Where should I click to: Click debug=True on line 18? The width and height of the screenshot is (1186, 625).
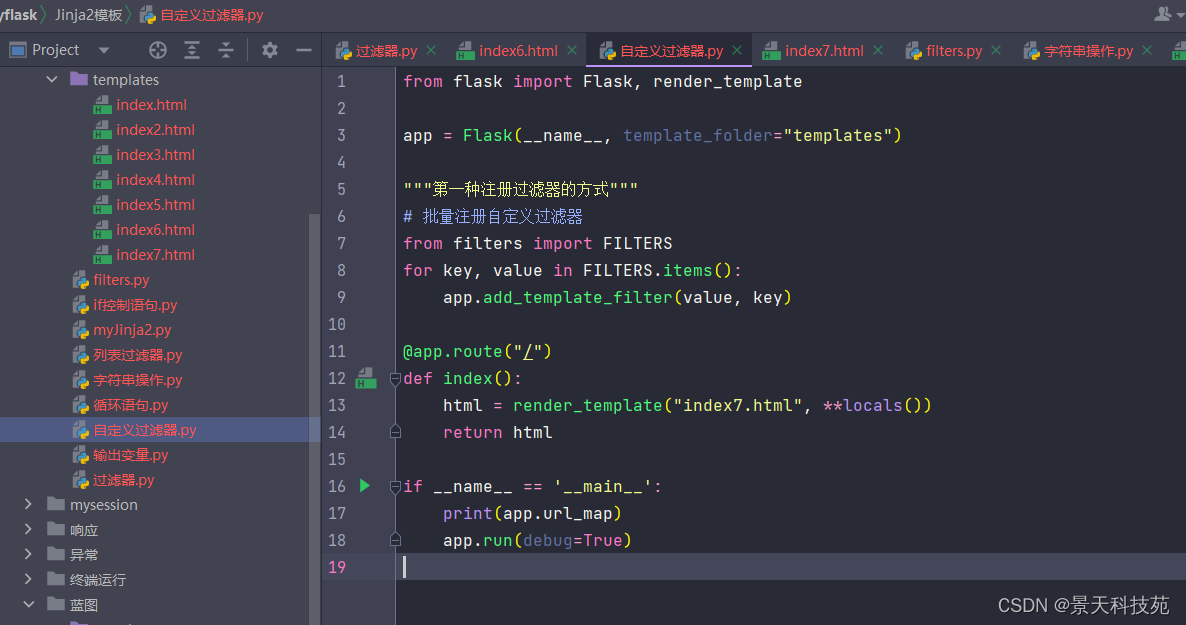click(573, 540)
